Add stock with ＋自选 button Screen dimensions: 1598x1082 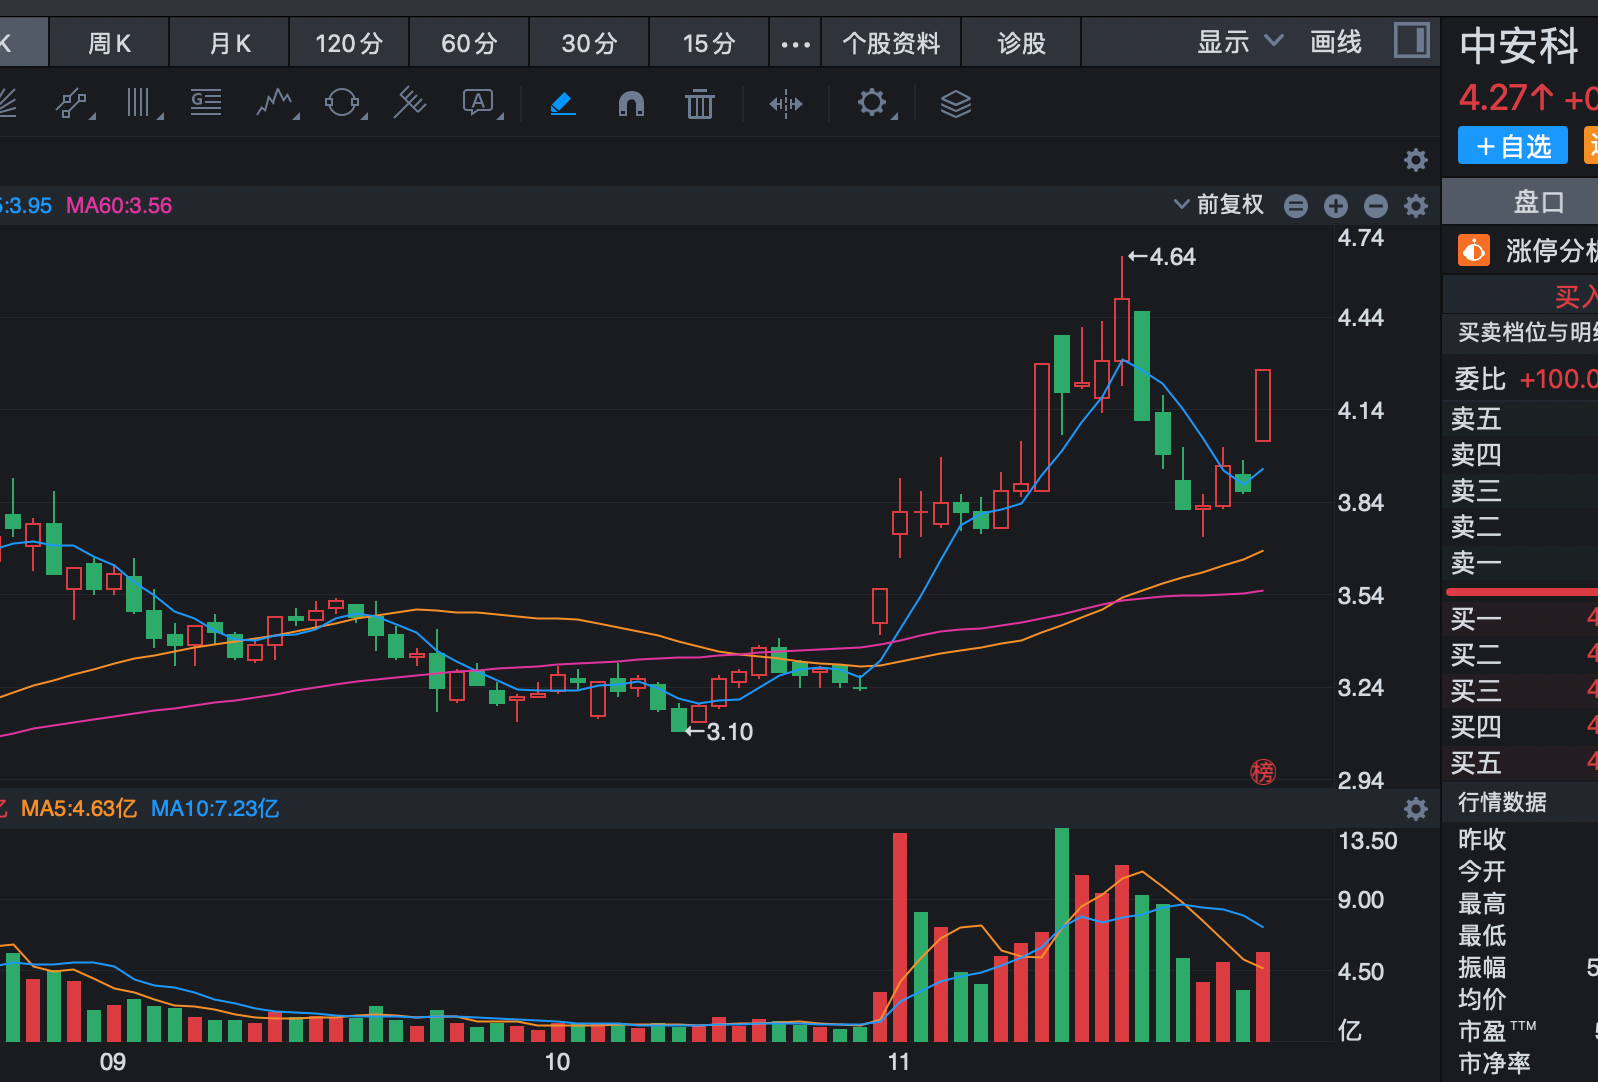[1513, 146]
